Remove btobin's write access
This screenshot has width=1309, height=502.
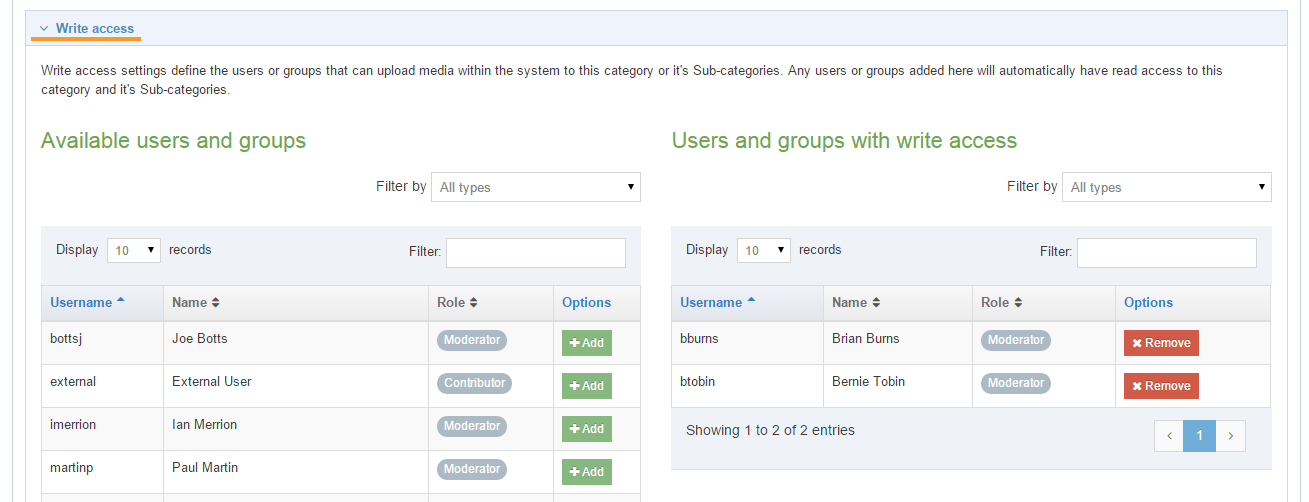[x=1160, y=386]
